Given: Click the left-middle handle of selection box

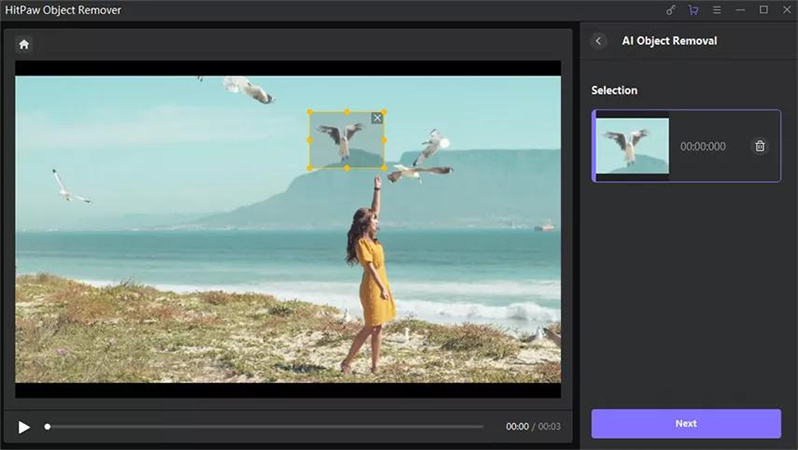Looking at the screenshot, I should tap(309, 140).
